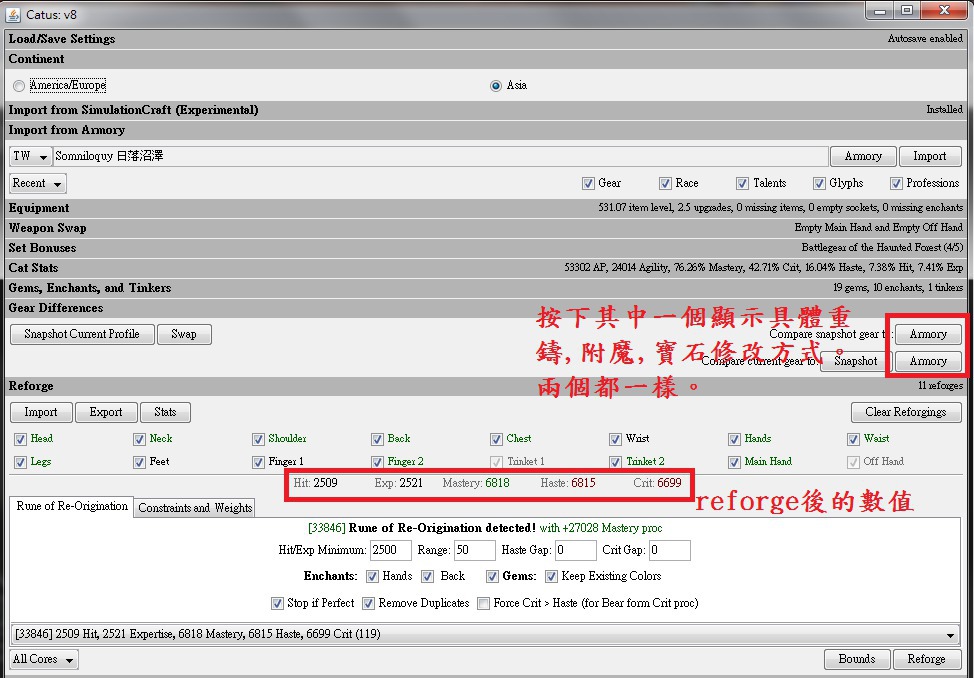Toggle the Professions import checkbox
The width and height of the screenshot is (974, 678).
coord(896,183)
